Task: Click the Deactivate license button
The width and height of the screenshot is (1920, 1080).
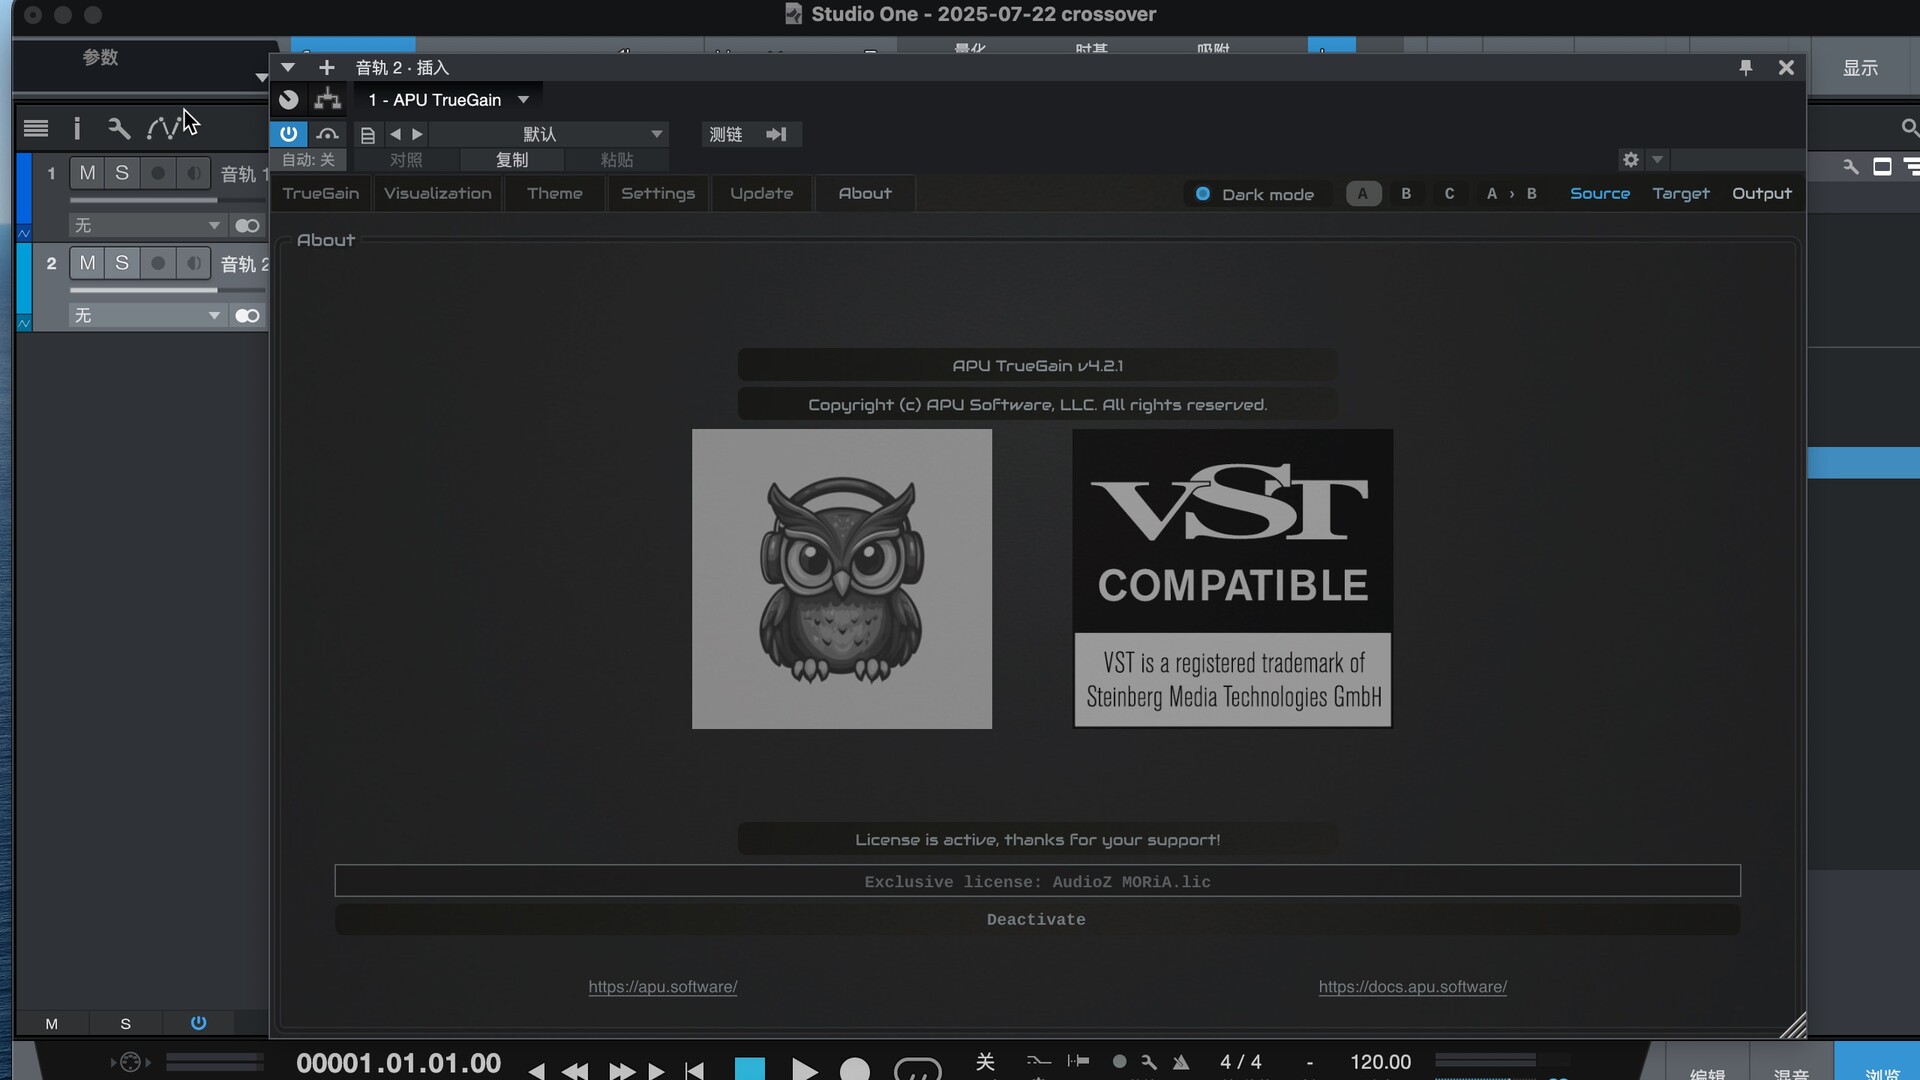Action: (1037, 920)
